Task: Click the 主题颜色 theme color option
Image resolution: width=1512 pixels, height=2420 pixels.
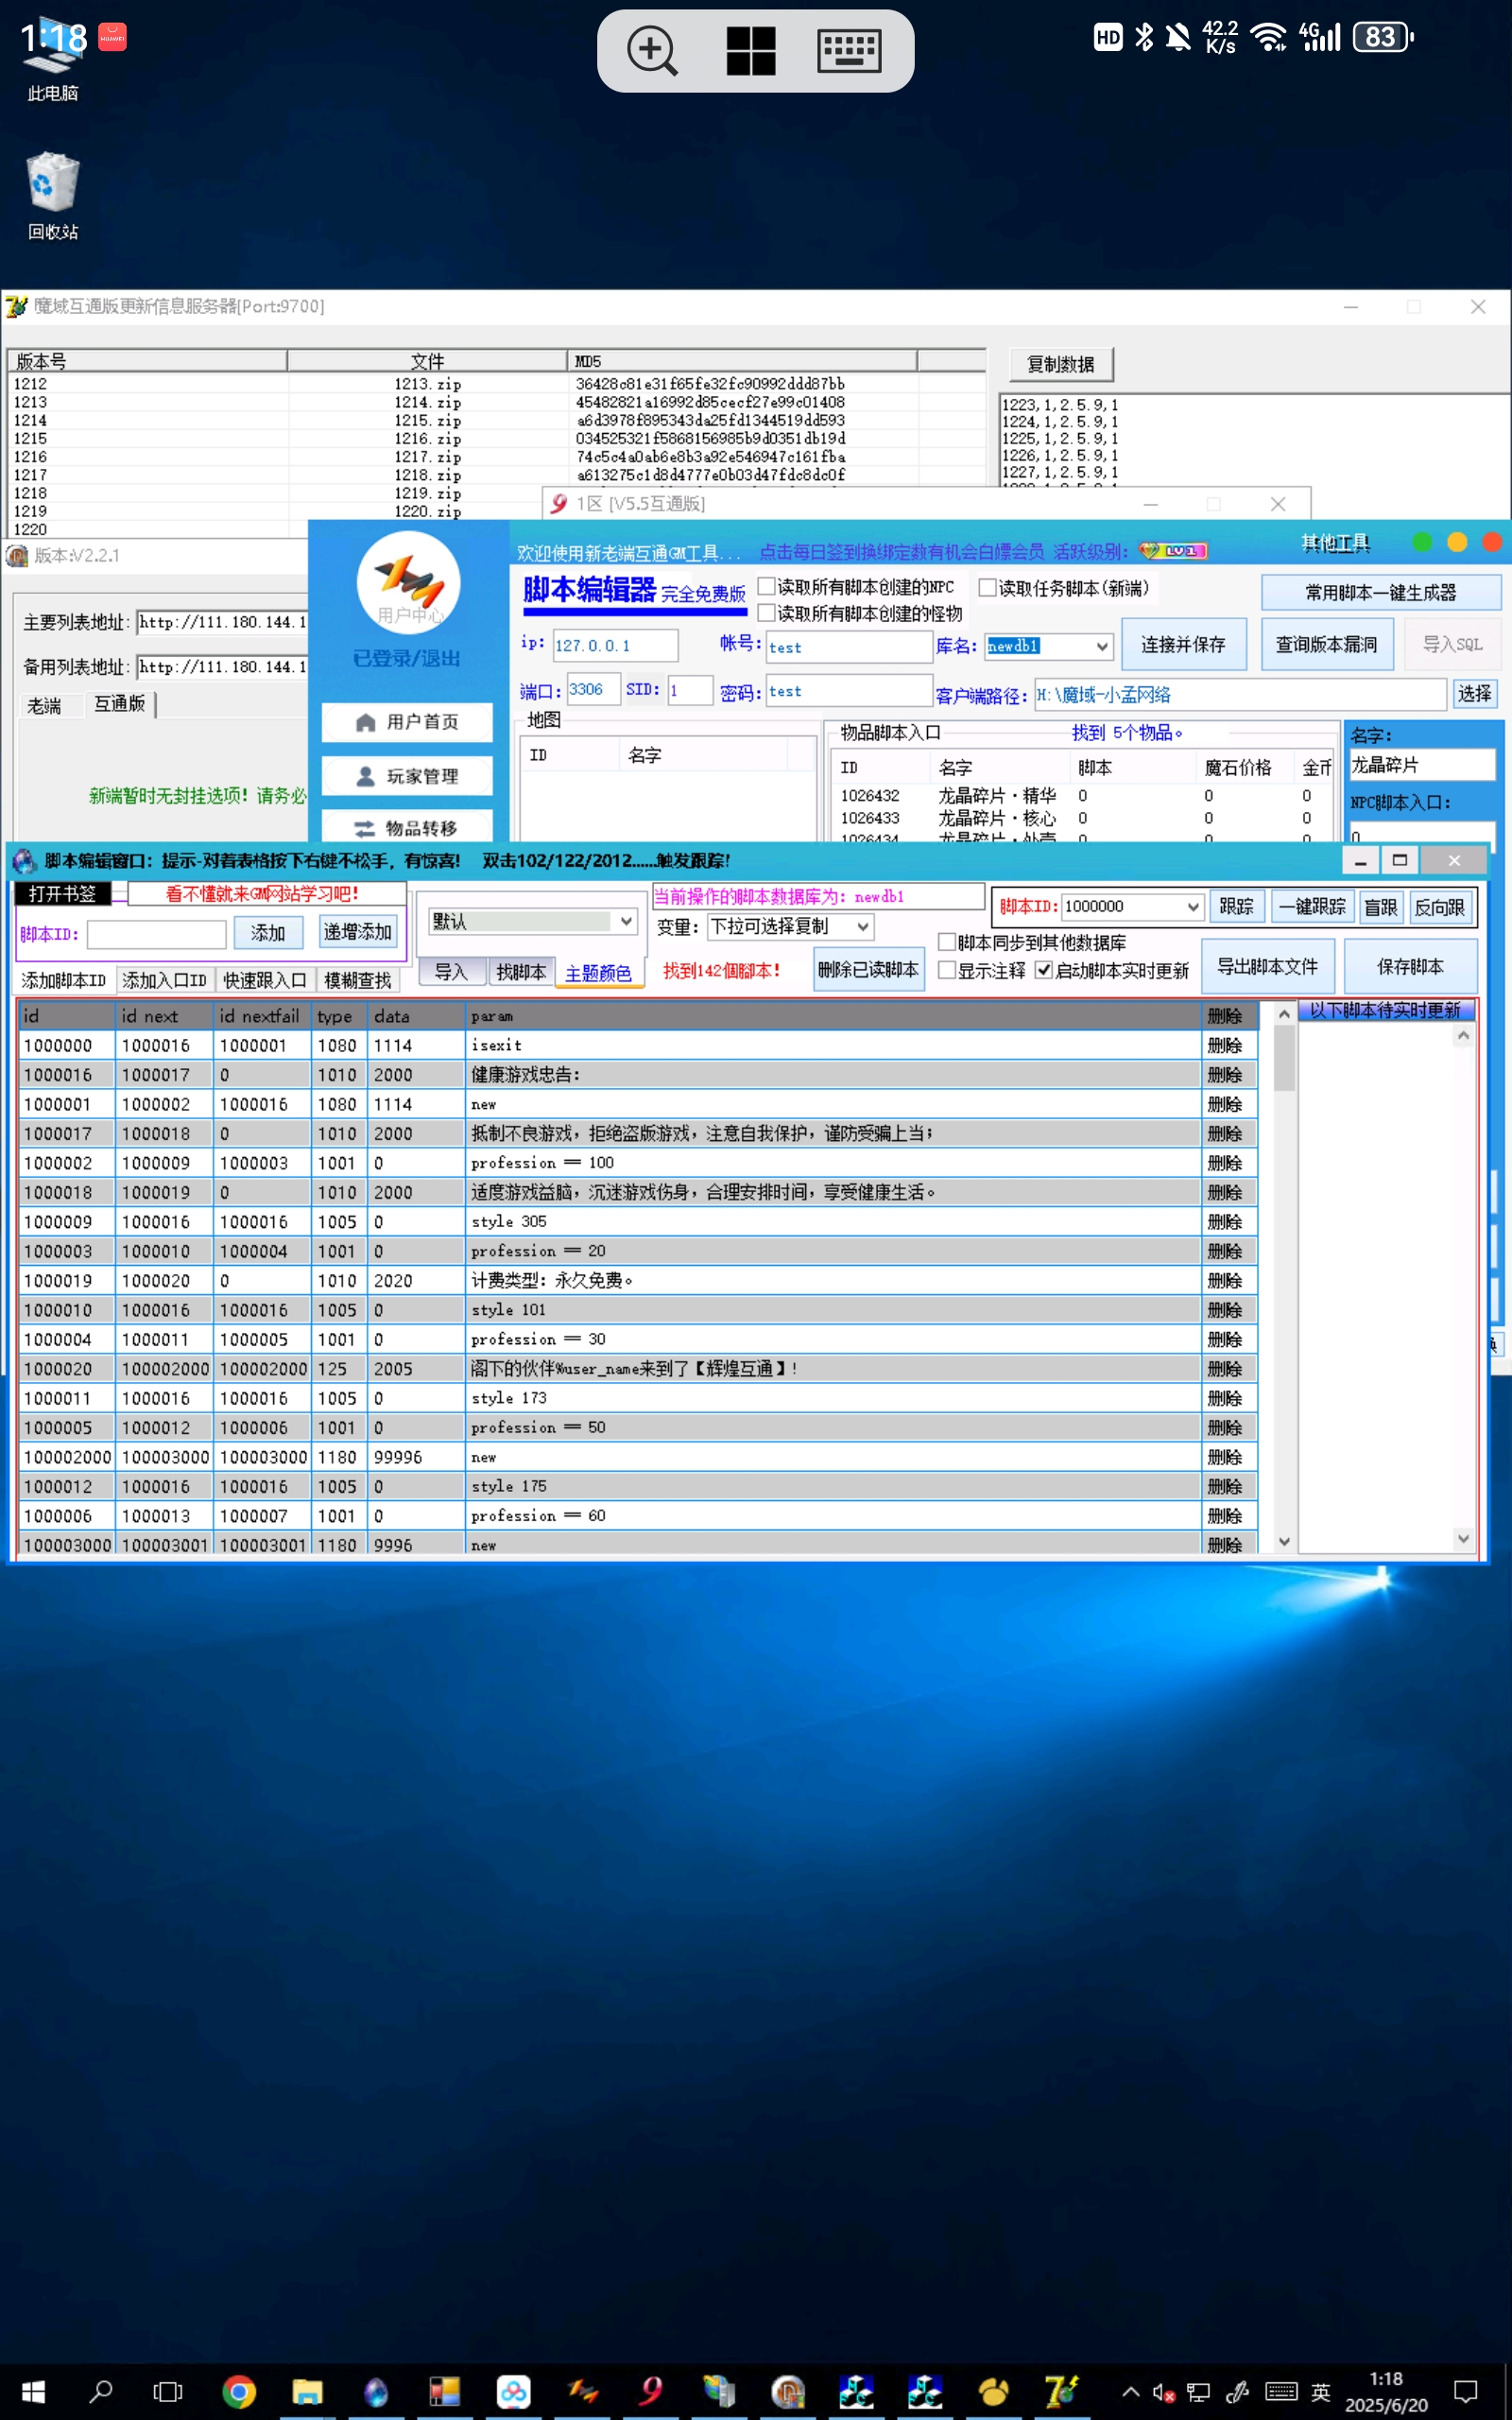Action: pyautogui.click(x=598, y=973)
